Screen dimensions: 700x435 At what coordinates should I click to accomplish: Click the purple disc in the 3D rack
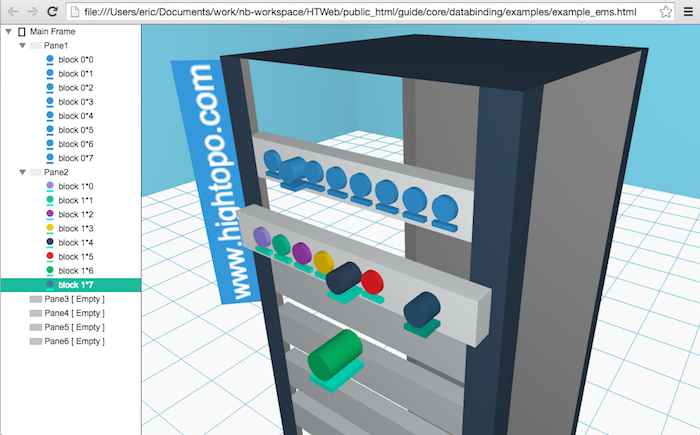(262, 237)
